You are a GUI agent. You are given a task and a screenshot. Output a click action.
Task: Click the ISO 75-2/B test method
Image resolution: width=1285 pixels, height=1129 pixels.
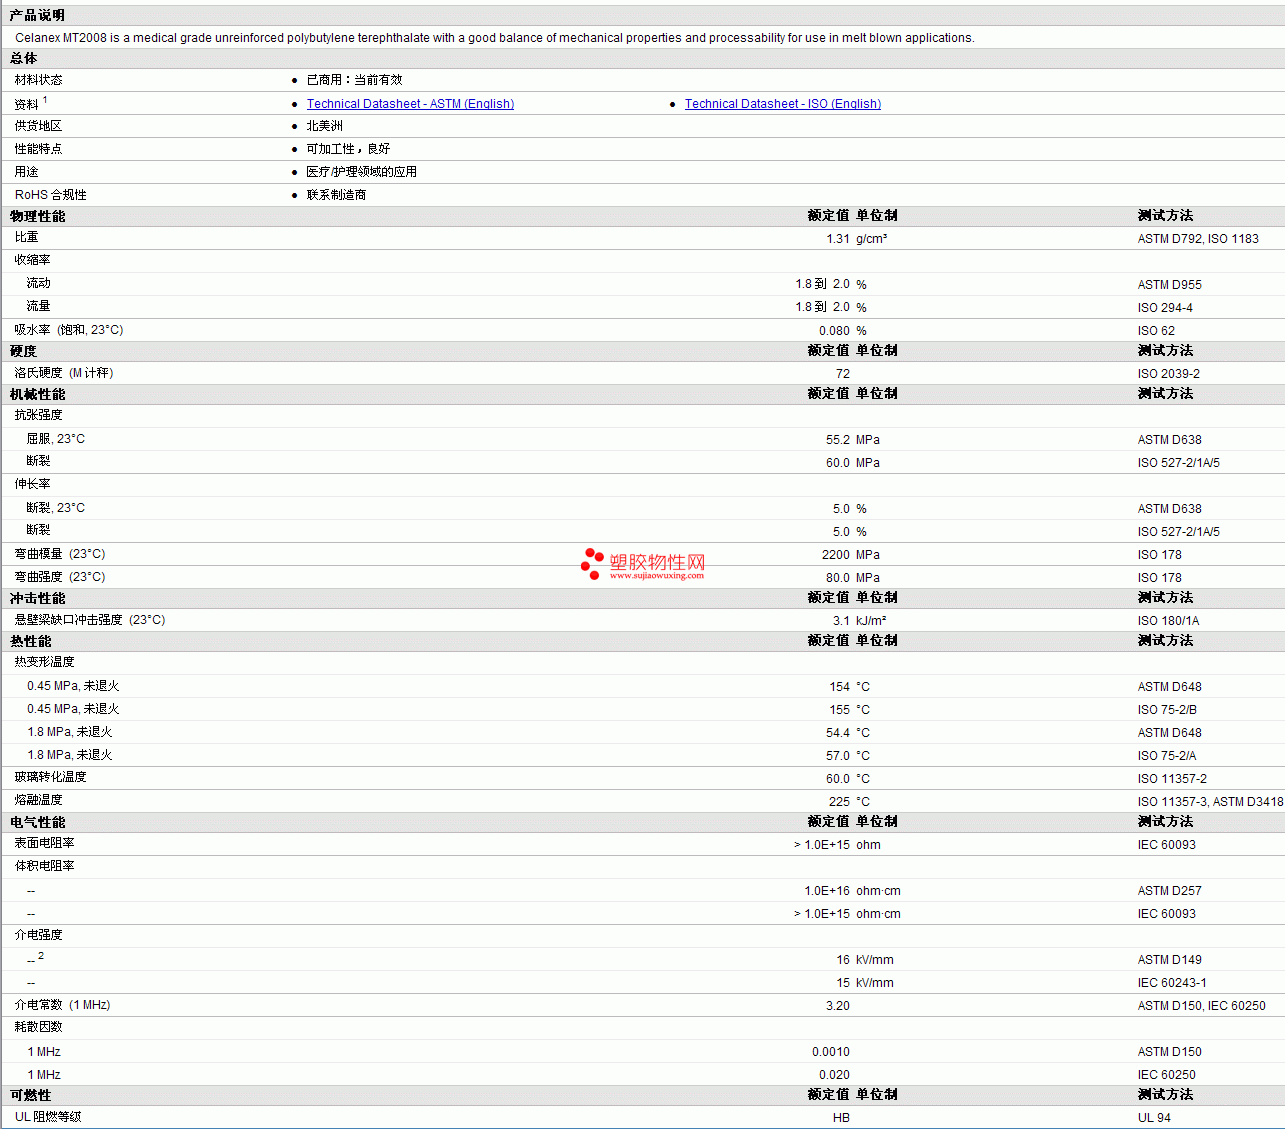click(x=1167, y=710)
